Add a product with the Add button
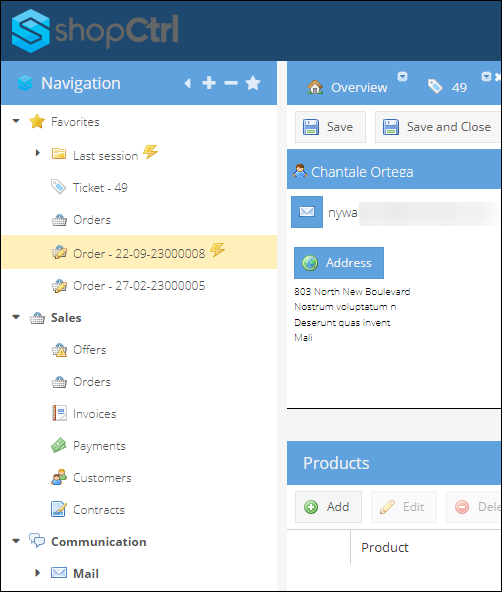Viewport: 502px width, 592px height. click(328, 507)
